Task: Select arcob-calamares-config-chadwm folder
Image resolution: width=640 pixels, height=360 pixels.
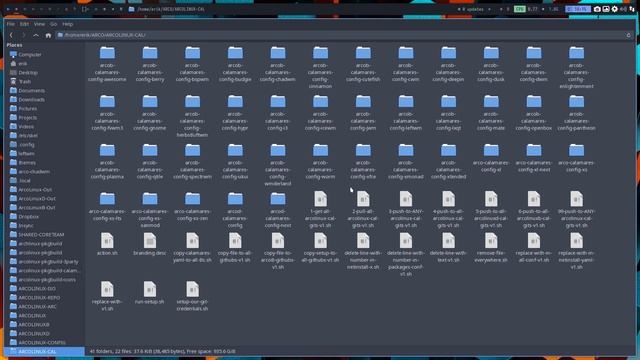Action: [x=278, y=64]
